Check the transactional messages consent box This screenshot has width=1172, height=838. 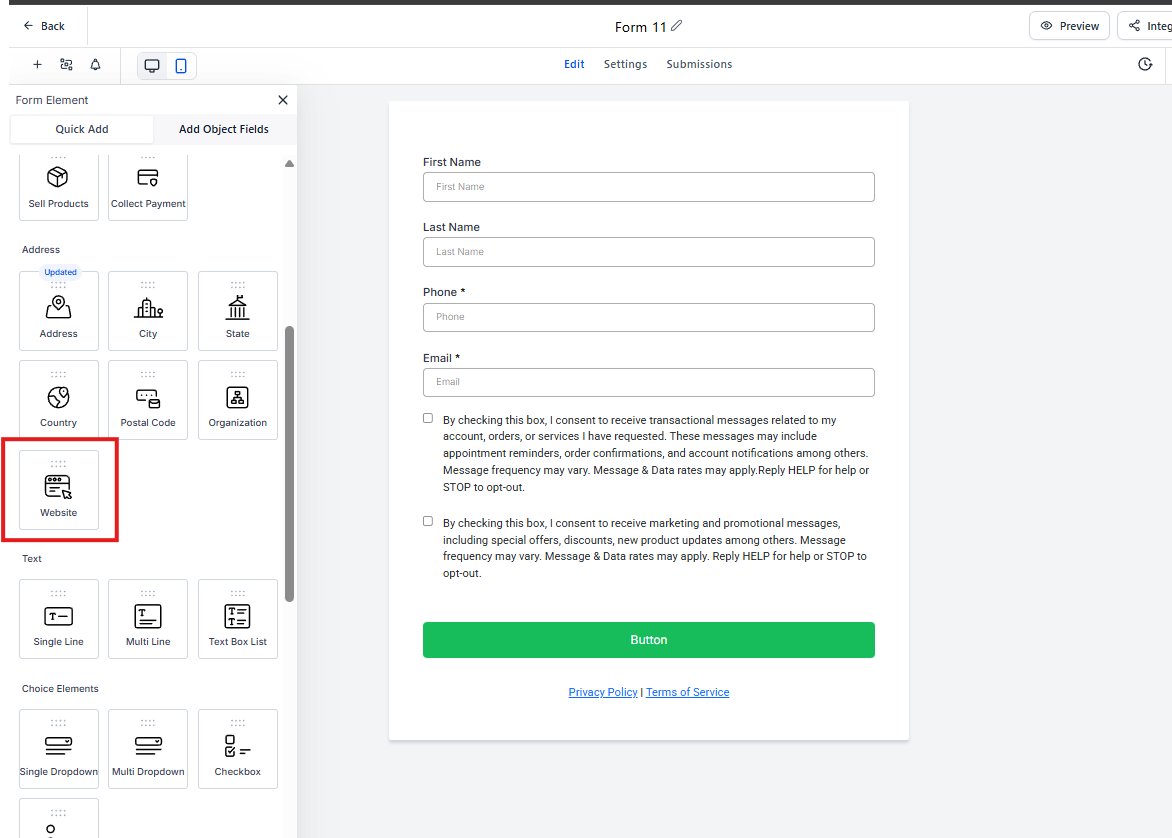coord(428,418)
